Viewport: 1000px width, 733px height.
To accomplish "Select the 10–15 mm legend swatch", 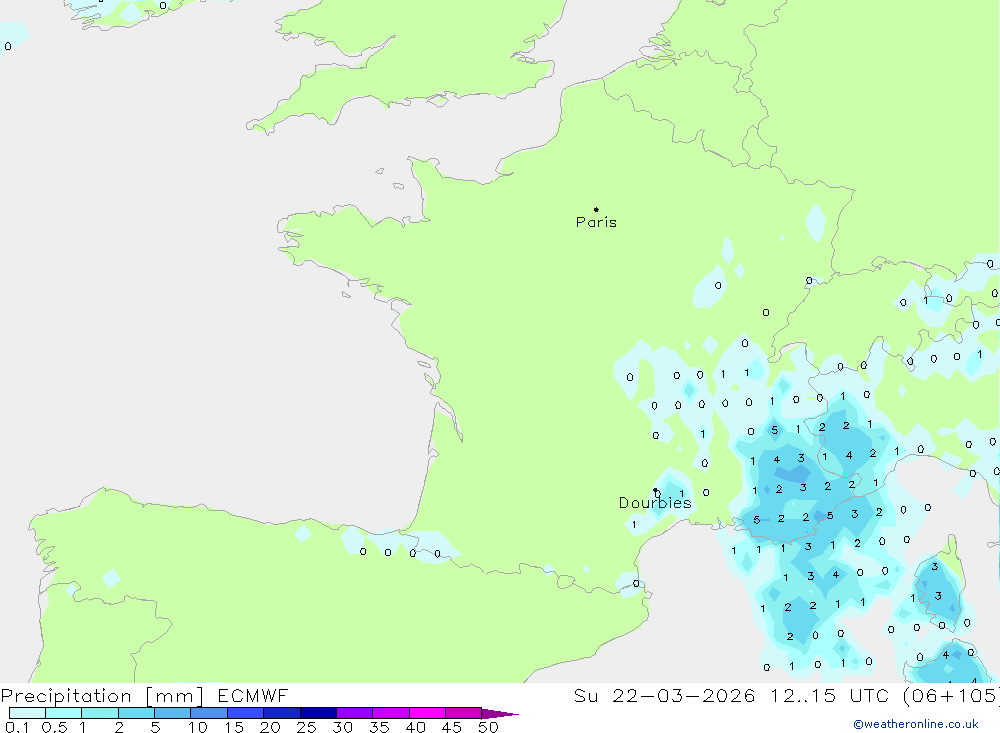I will tap(209, 713).
